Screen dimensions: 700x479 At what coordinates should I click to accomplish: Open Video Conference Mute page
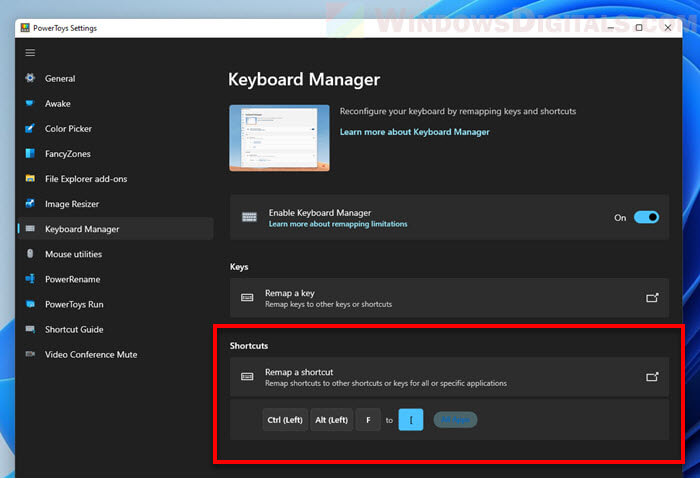[x=116, y=354]
